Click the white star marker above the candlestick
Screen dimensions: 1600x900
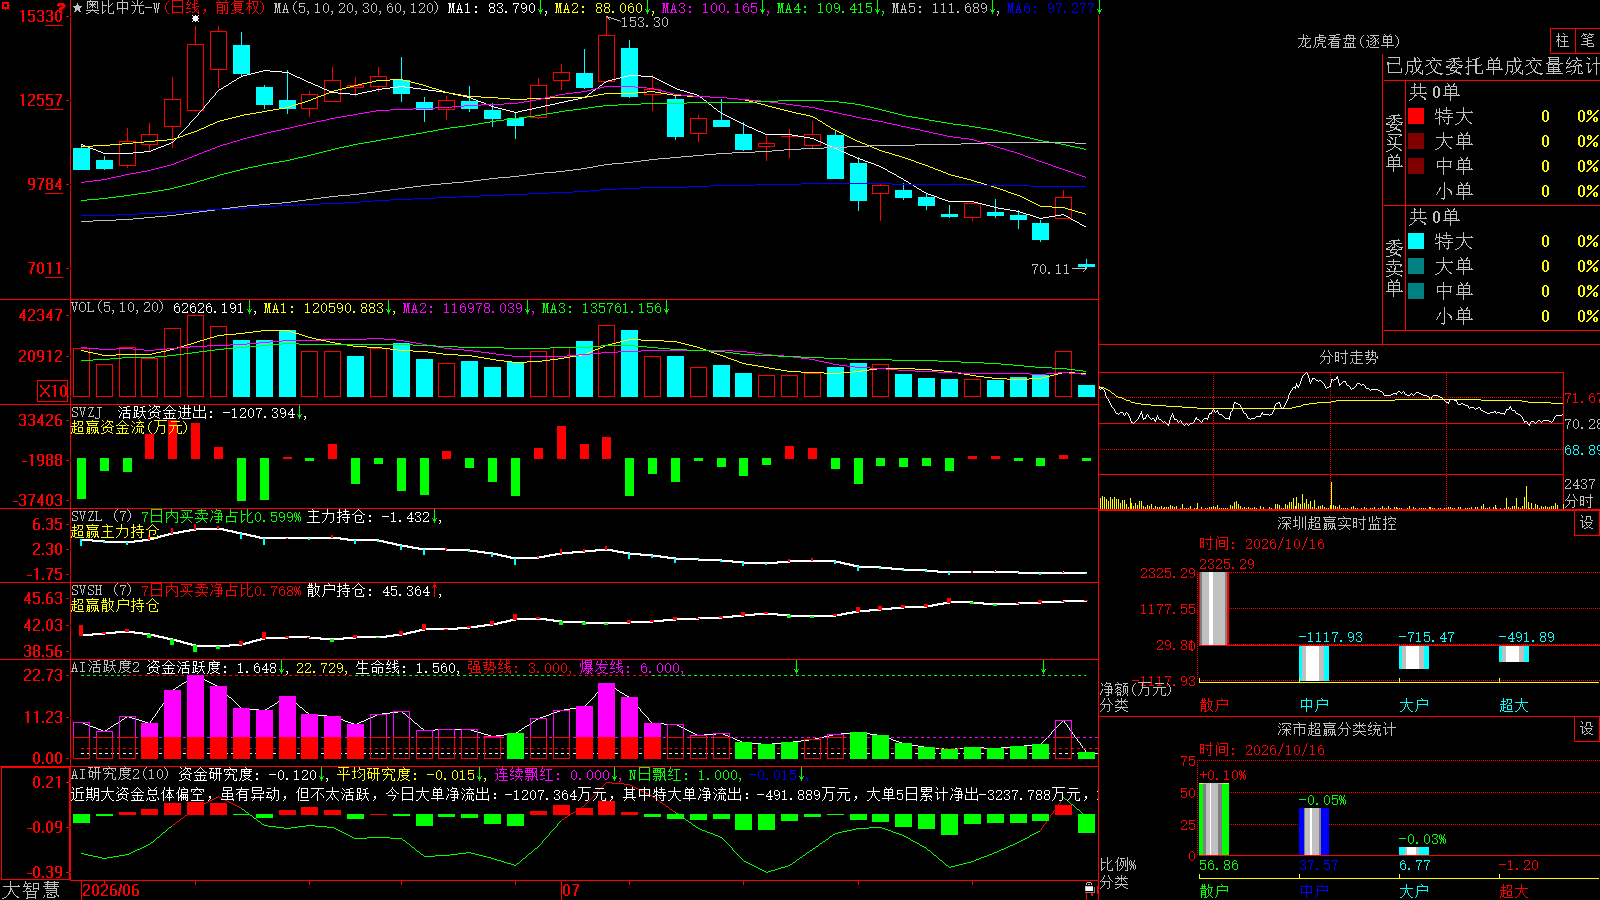coord(196,19)
